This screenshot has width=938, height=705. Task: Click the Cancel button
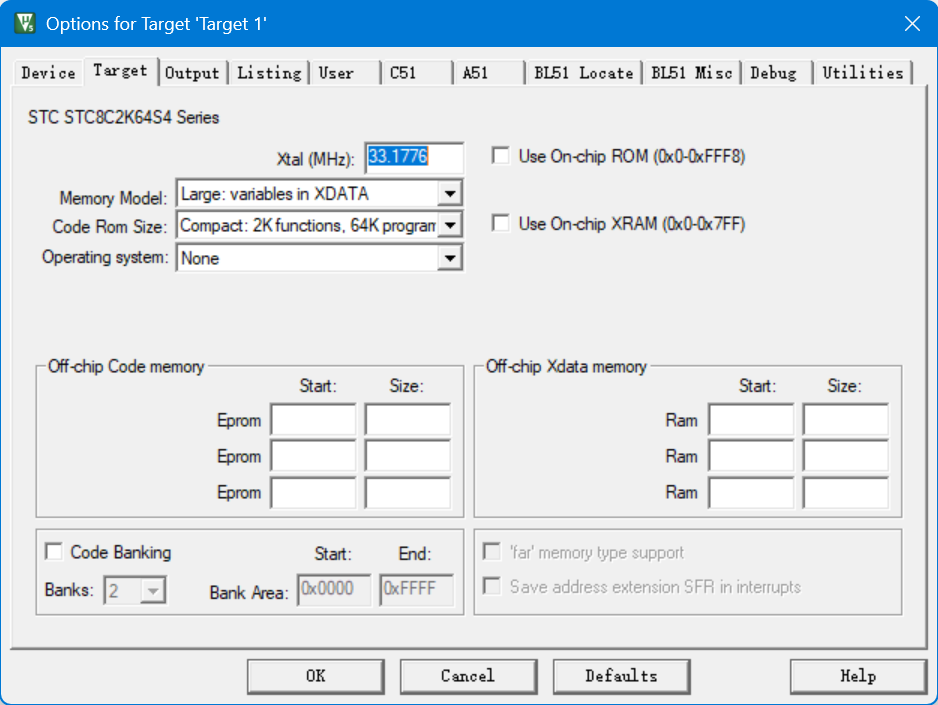[x=468, y=676]
